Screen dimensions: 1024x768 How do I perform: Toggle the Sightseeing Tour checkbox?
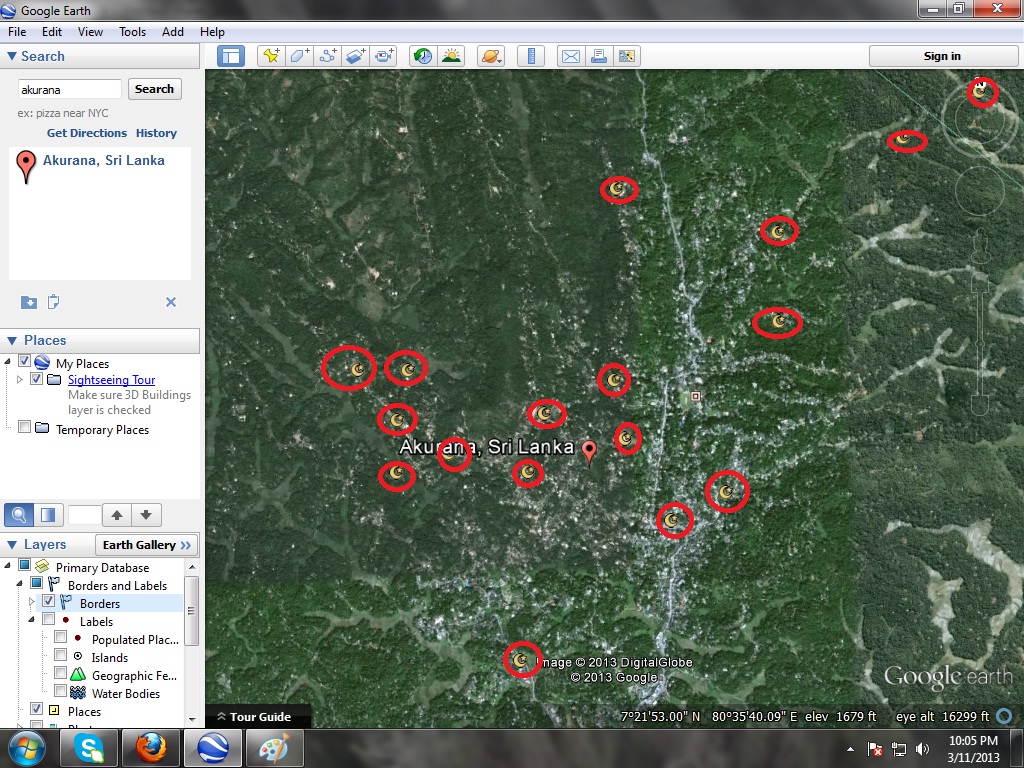tap(37, 379)
